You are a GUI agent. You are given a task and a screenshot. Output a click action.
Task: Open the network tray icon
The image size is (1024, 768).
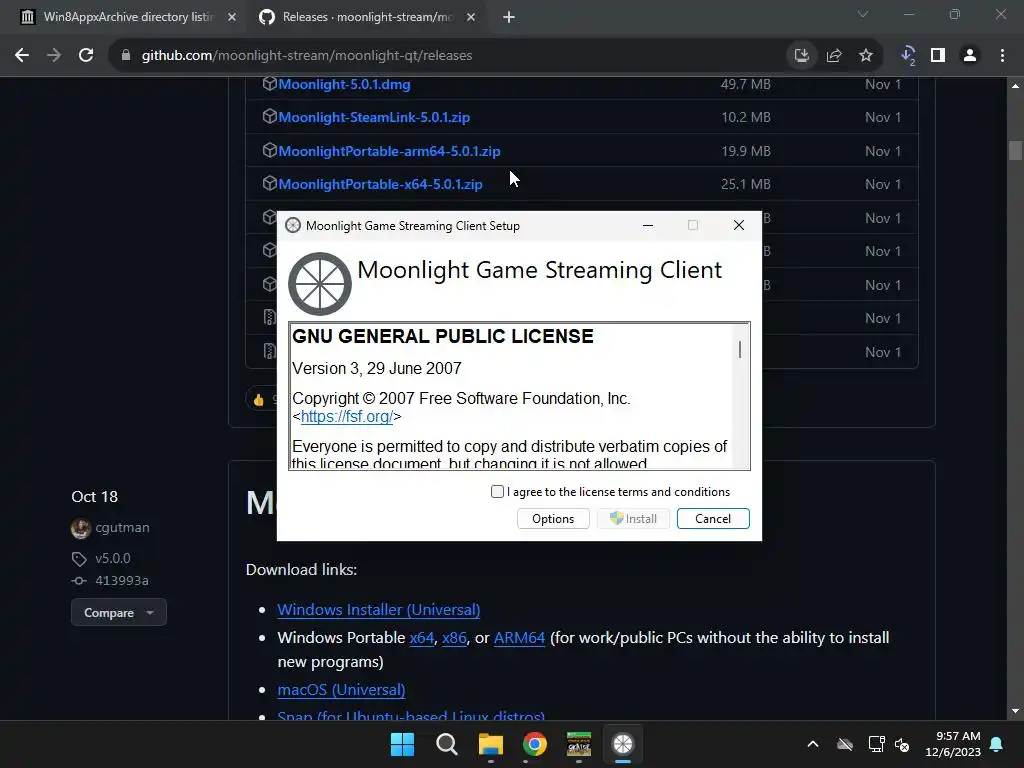click(876, 744)
